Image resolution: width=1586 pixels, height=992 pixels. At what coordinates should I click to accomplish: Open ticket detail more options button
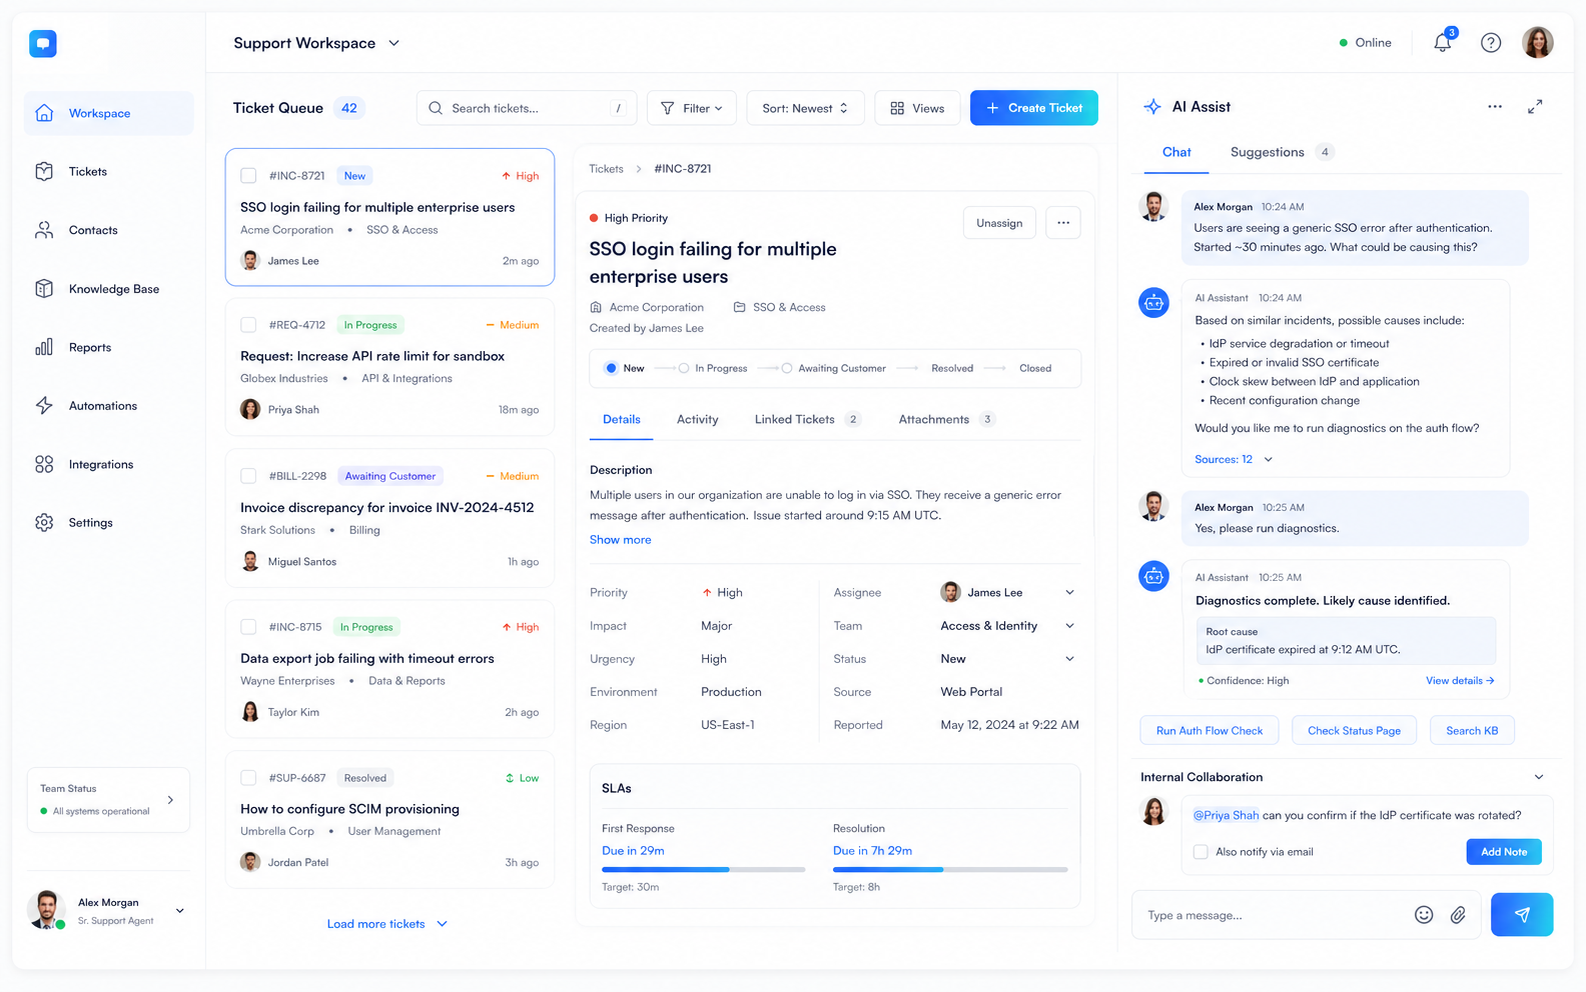(1063, 223)
